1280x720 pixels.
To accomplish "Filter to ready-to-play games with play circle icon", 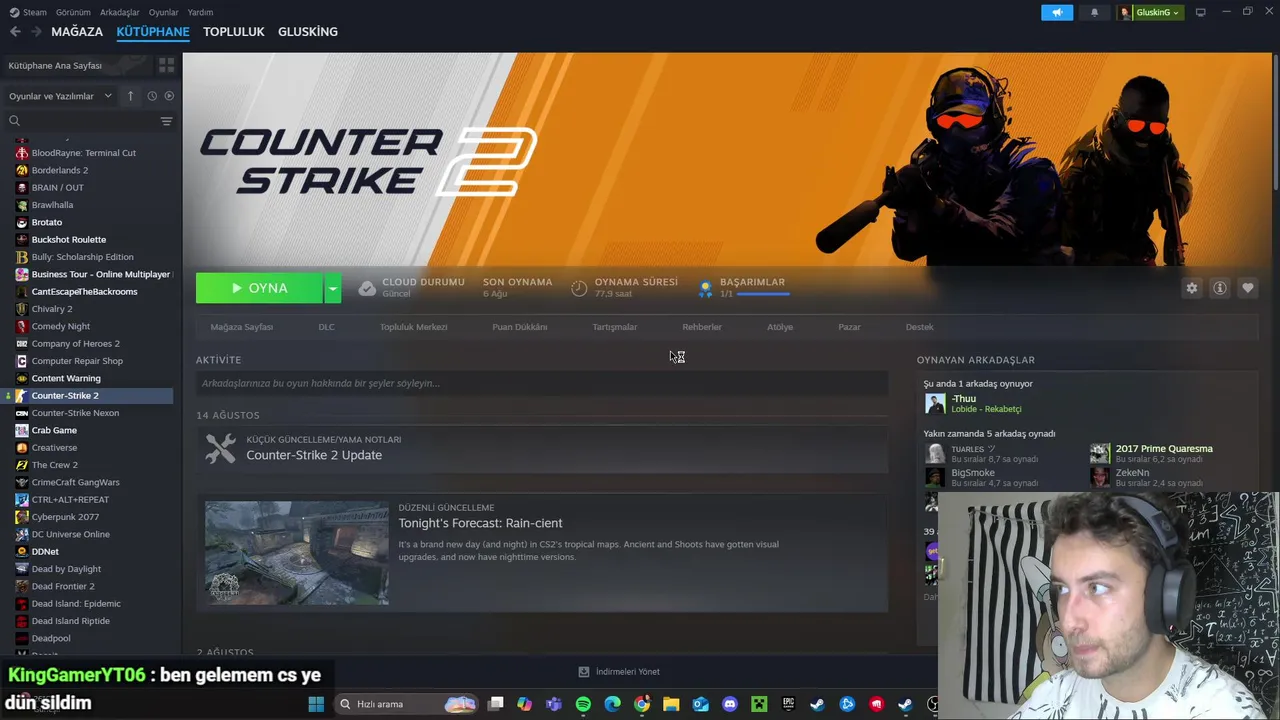I will (169, 96).
